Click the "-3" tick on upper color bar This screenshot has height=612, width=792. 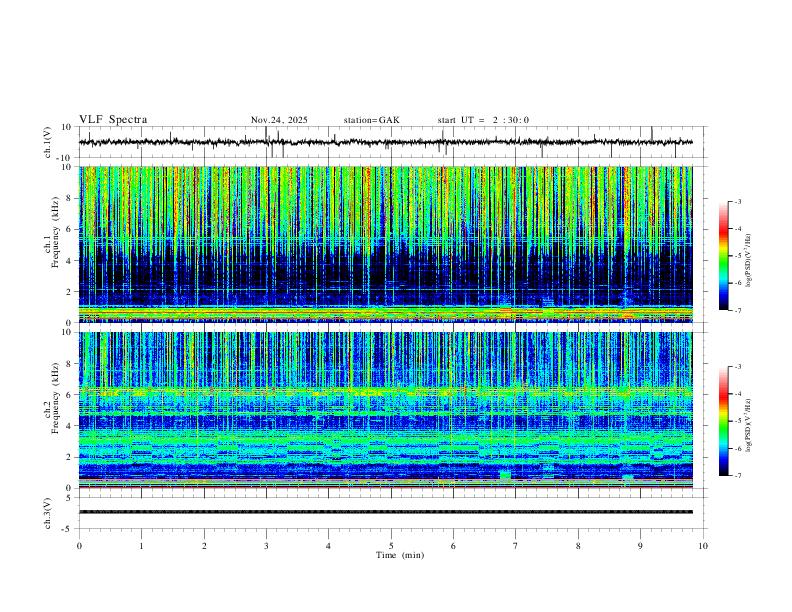pyautogui.click(x=737, y=201)
